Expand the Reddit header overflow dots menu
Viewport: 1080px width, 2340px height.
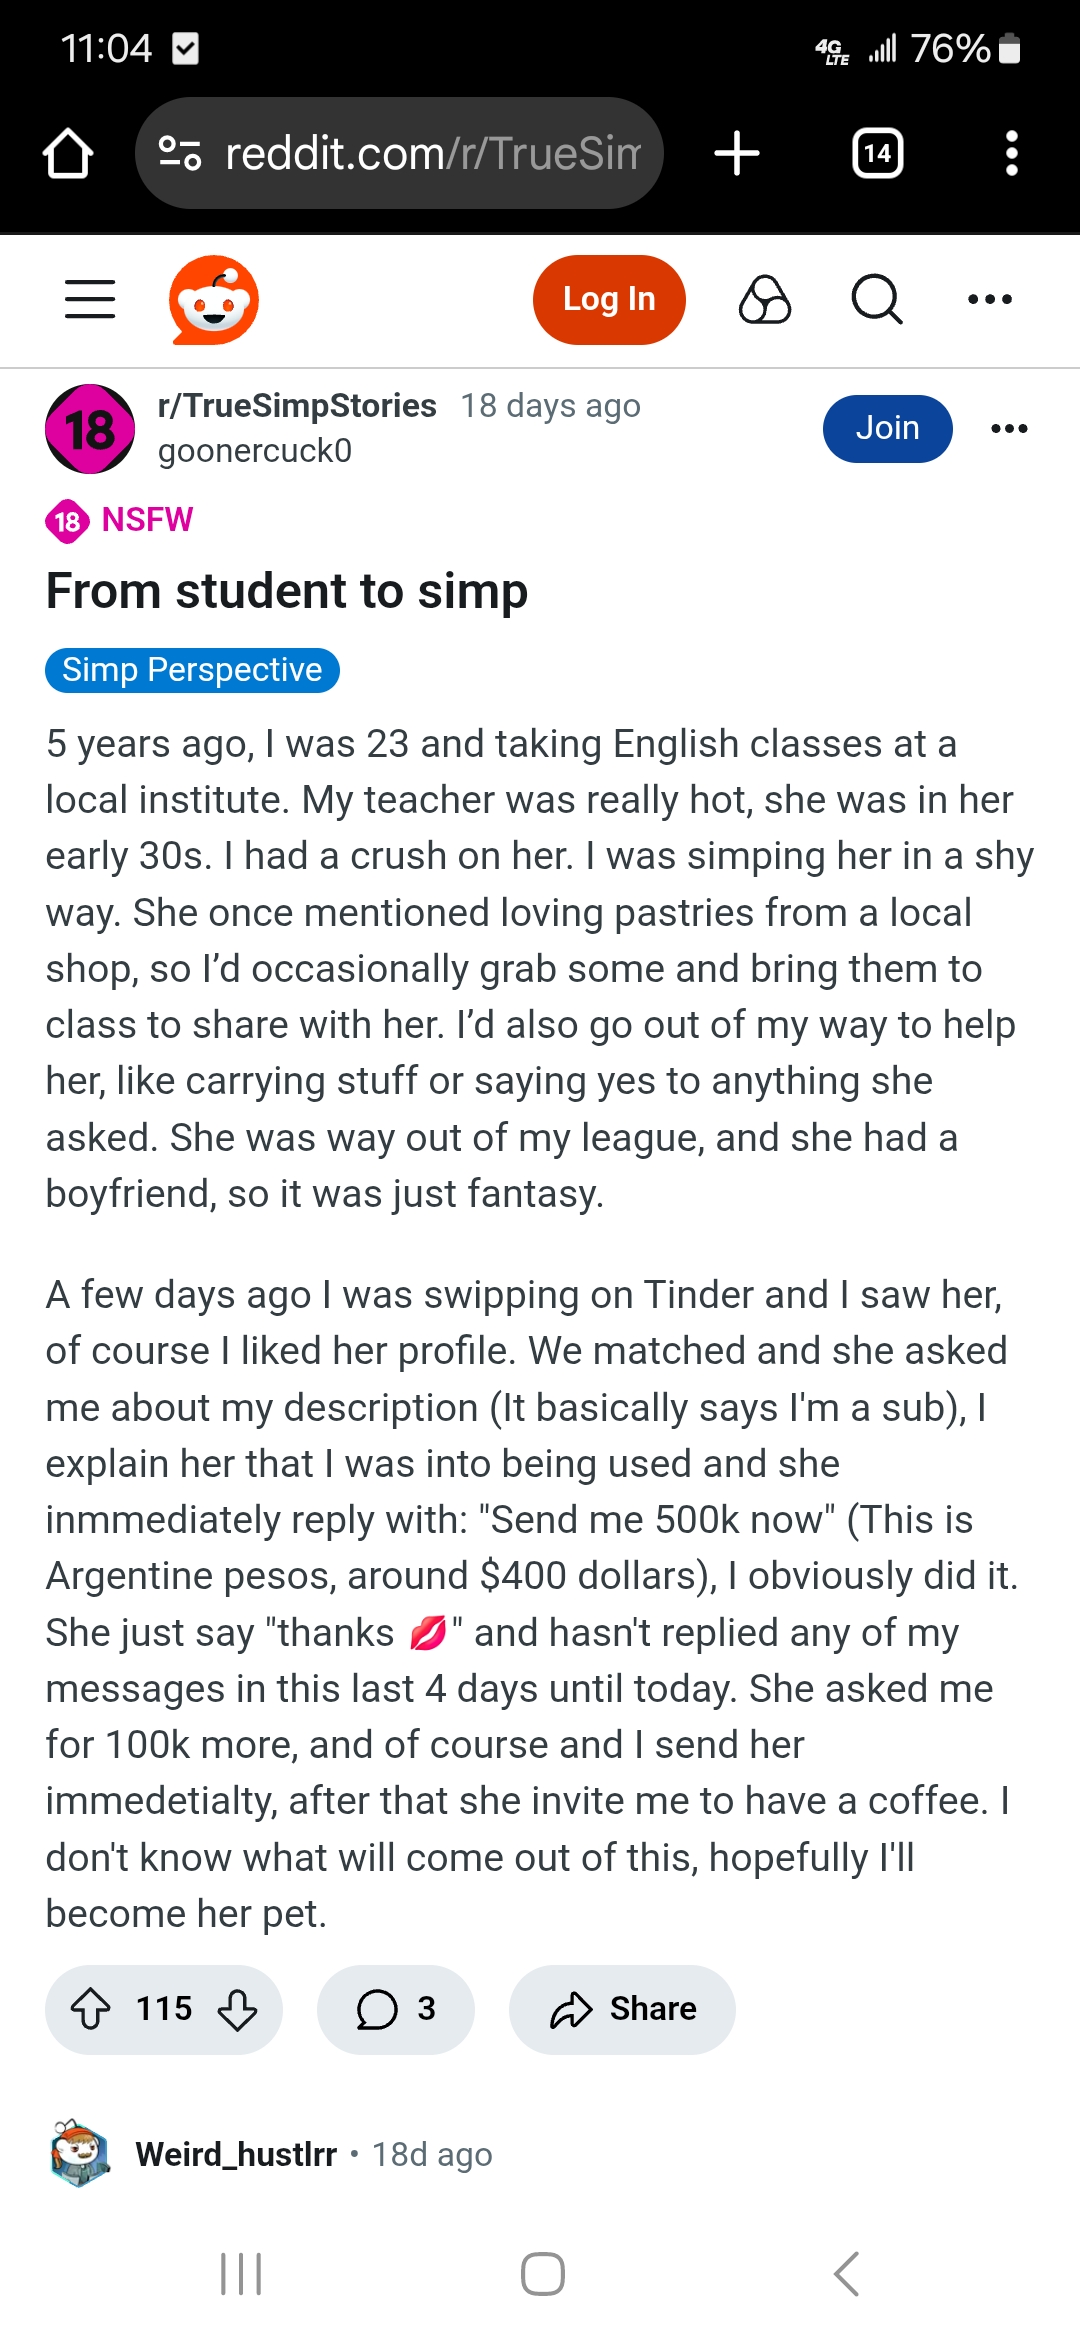tap(990, 299)
